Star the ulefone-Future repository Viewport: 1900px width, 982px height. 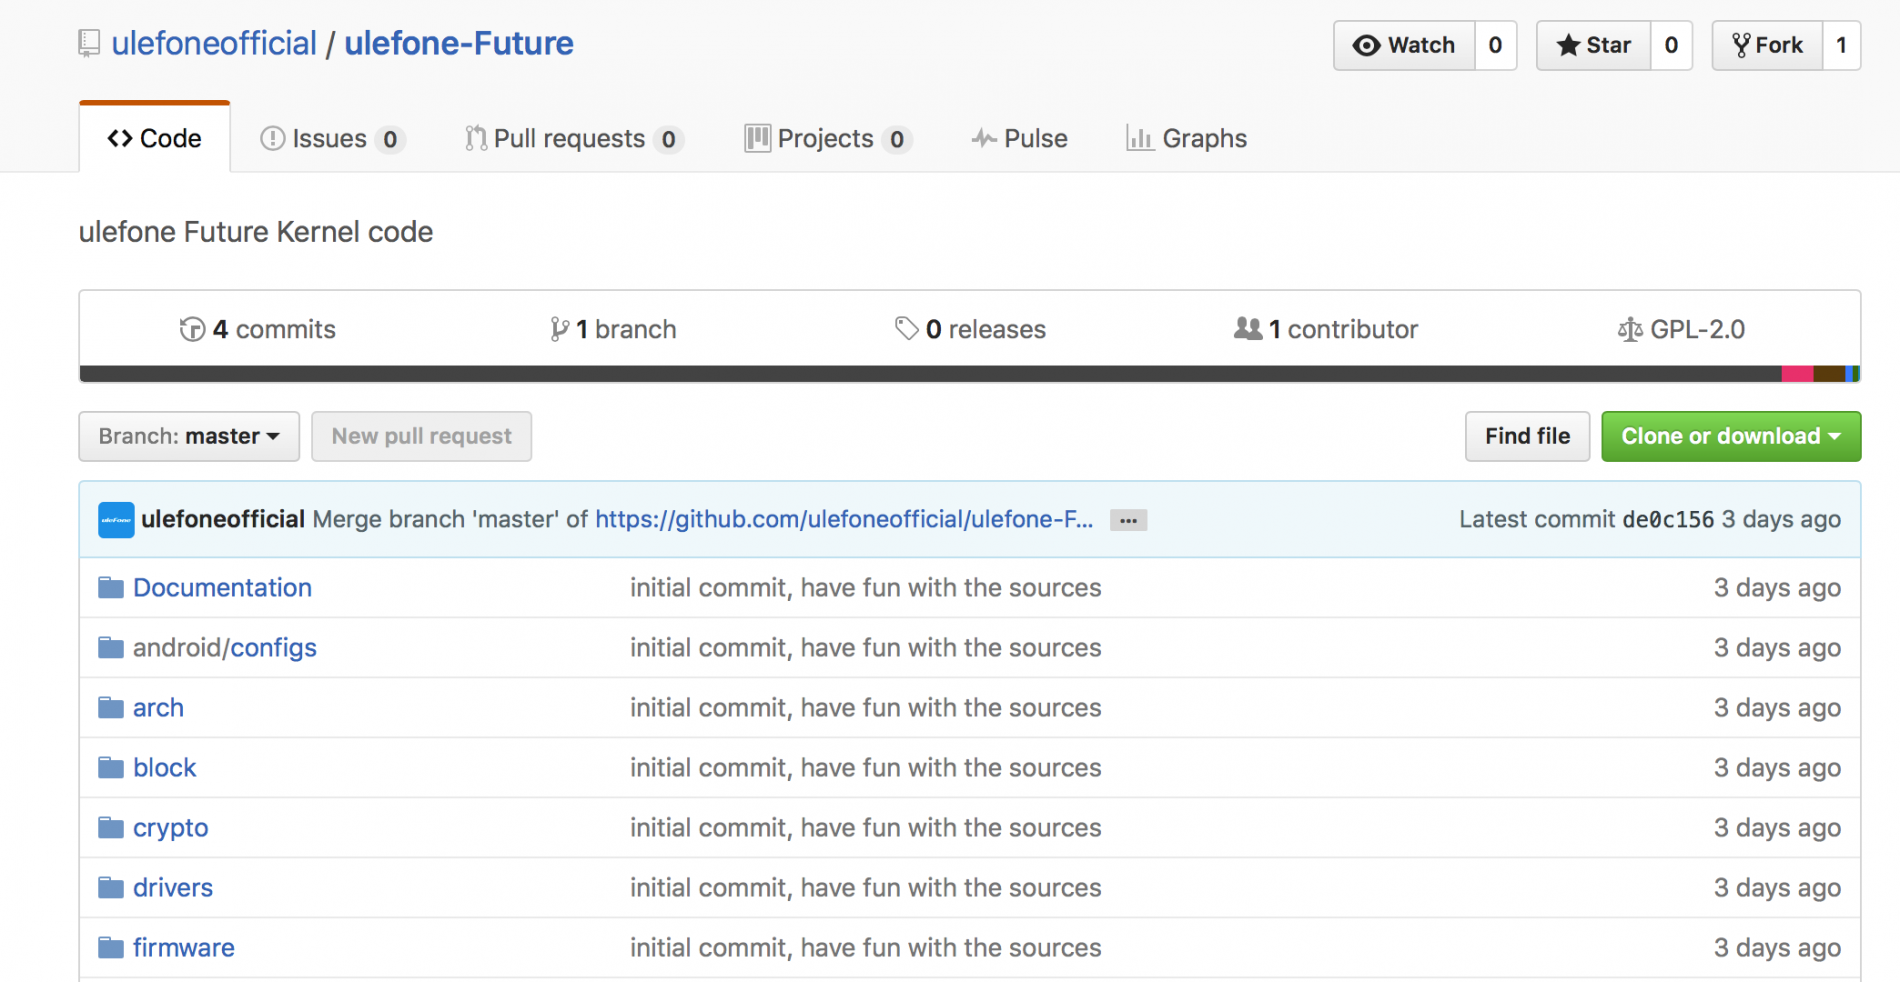[1594, 45]
